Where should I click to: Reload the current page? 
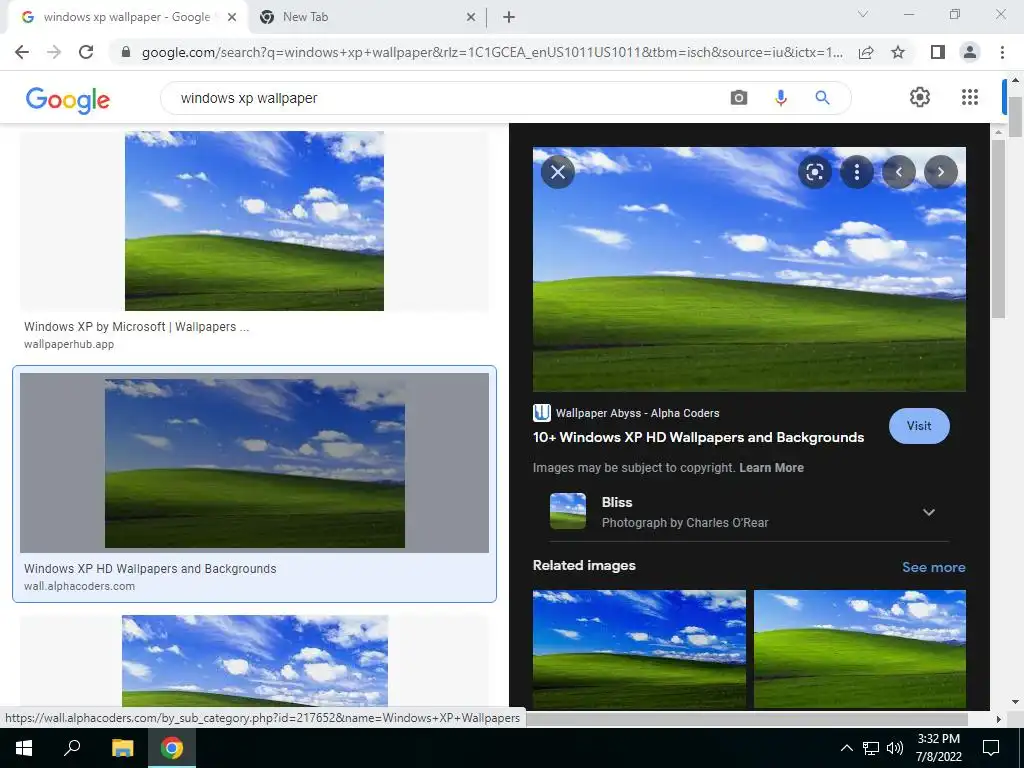point(86,52)
